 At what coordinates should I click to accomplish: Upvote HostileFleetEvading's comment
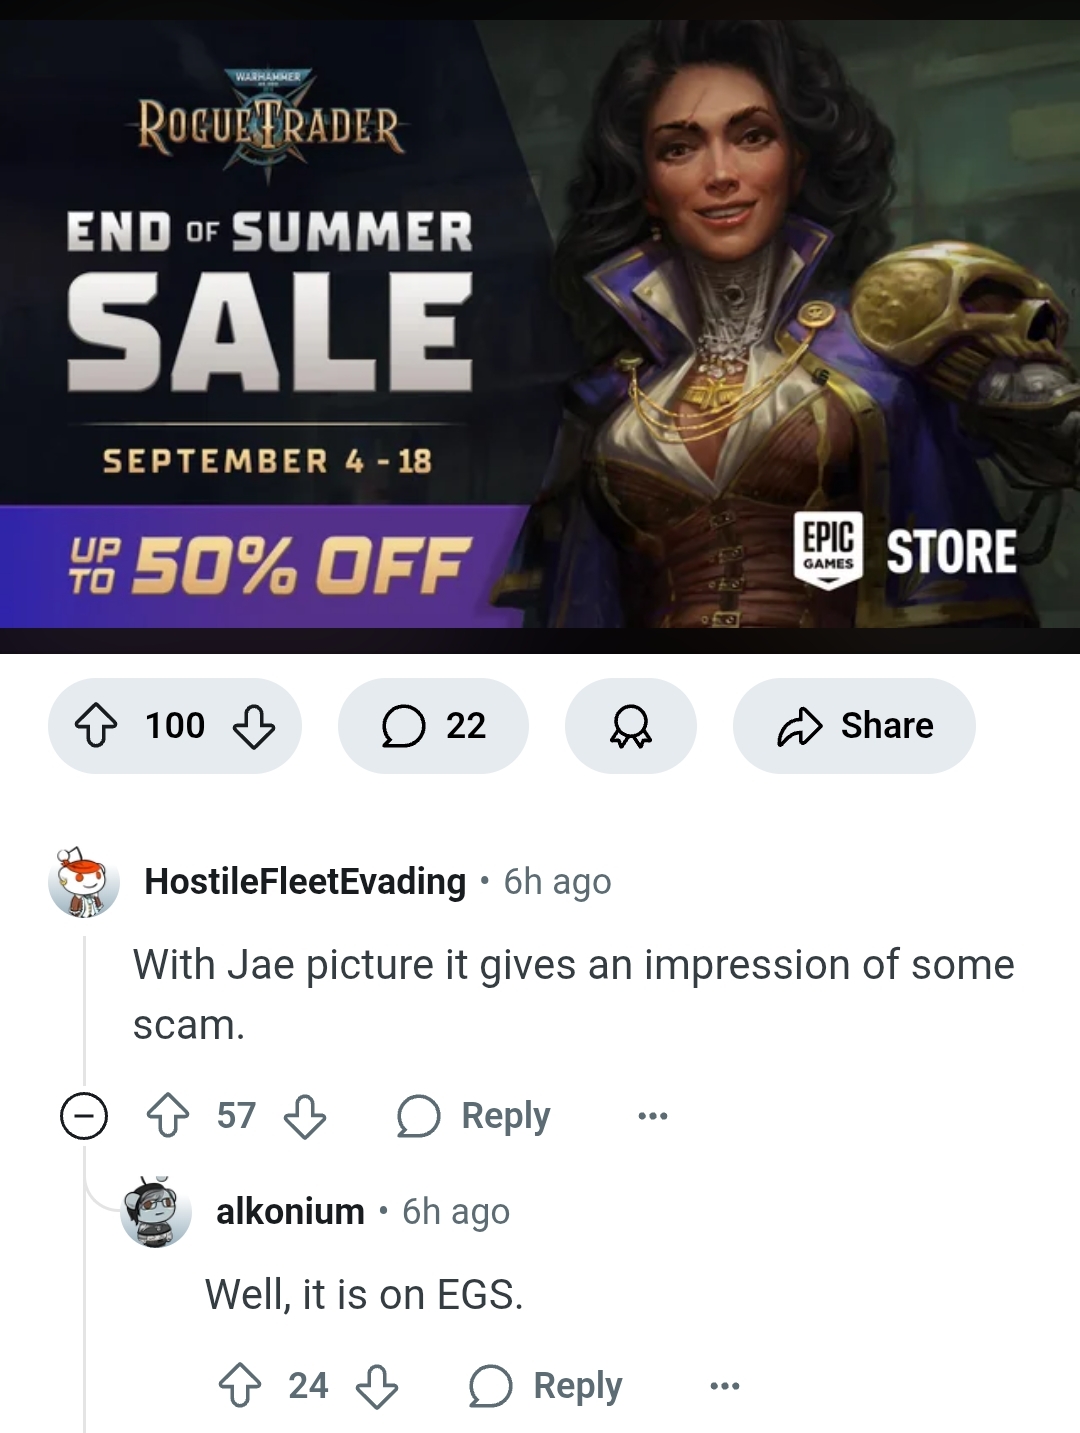[x=168, y=1116]
